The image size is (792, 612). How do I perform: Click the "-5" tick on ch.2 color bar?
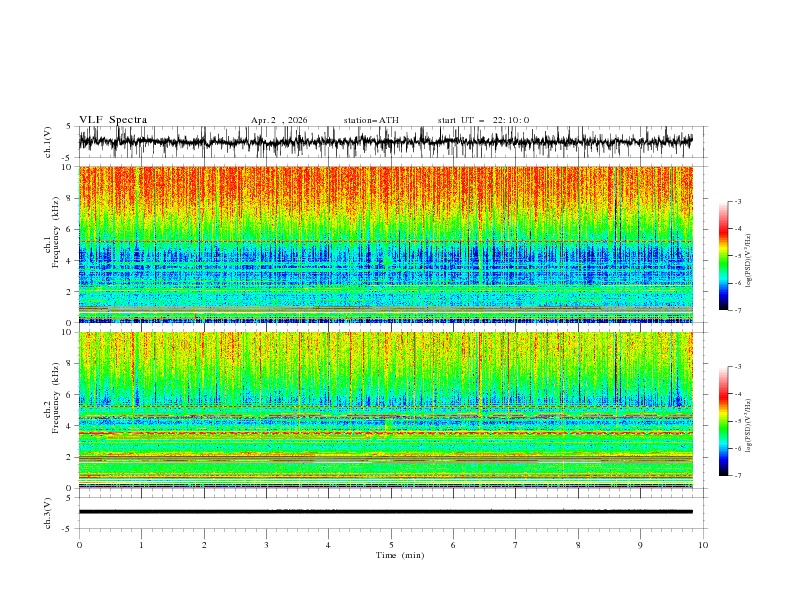738,421
